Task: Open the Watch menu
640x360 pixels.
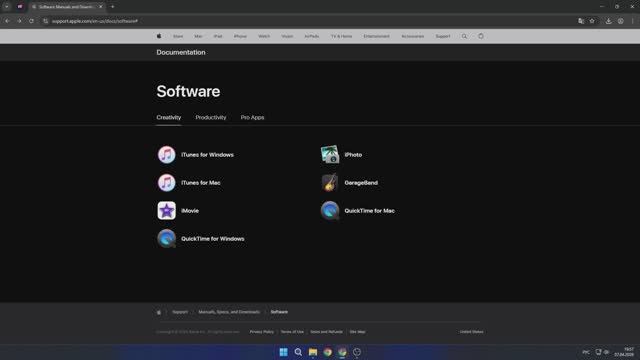Action: 264,36
